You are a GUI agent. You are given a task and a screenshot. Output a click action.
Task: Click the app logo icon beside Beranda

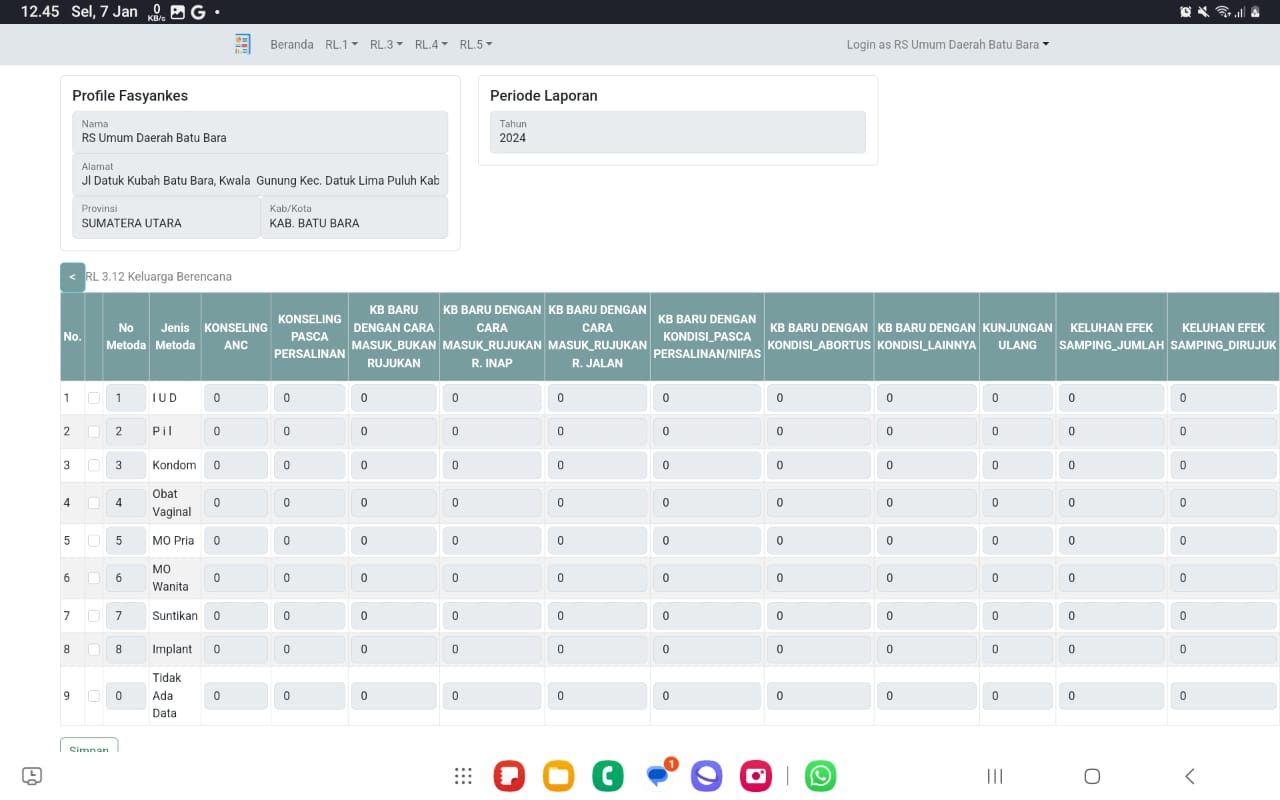[242, 44]
